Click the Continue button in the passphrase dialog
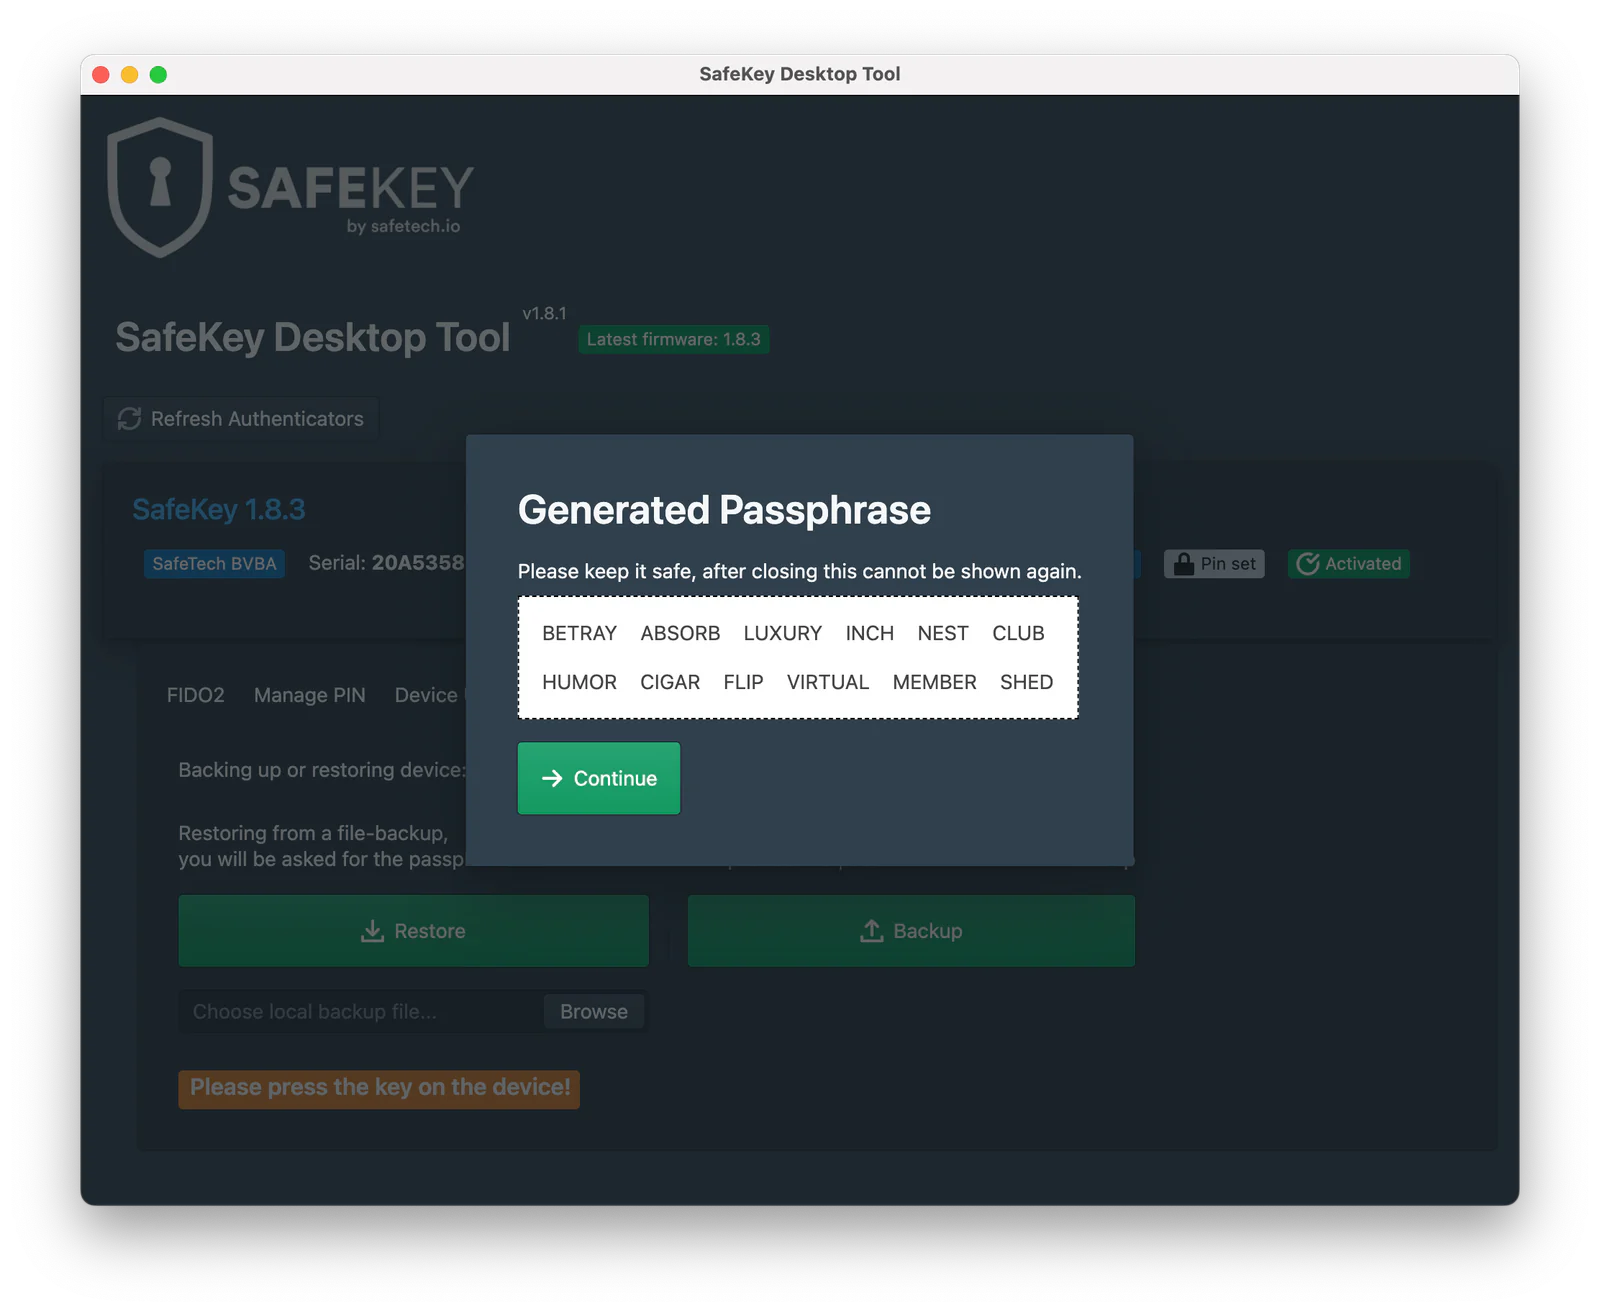This screenshot has width=1600, height=1312. 598,778
